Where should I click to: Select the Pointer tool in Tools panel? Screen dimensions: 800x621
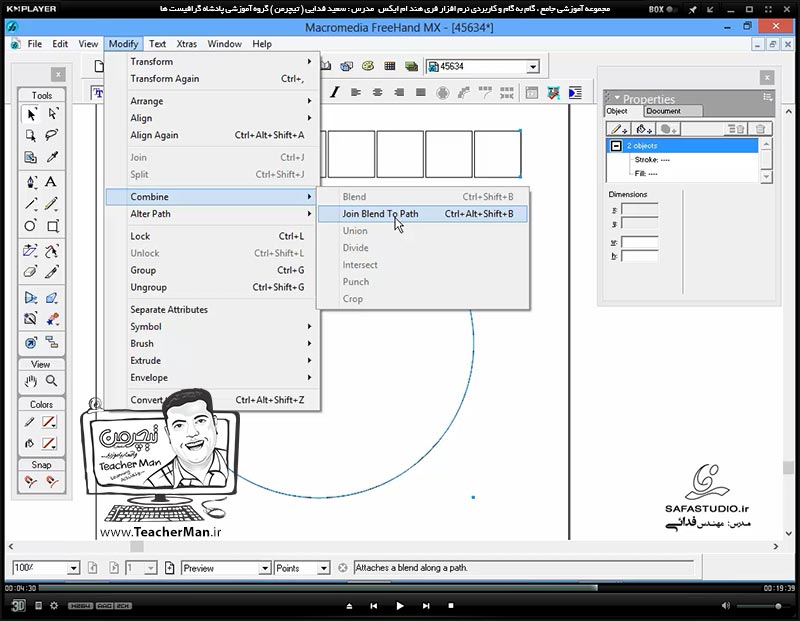pos(31,114)
